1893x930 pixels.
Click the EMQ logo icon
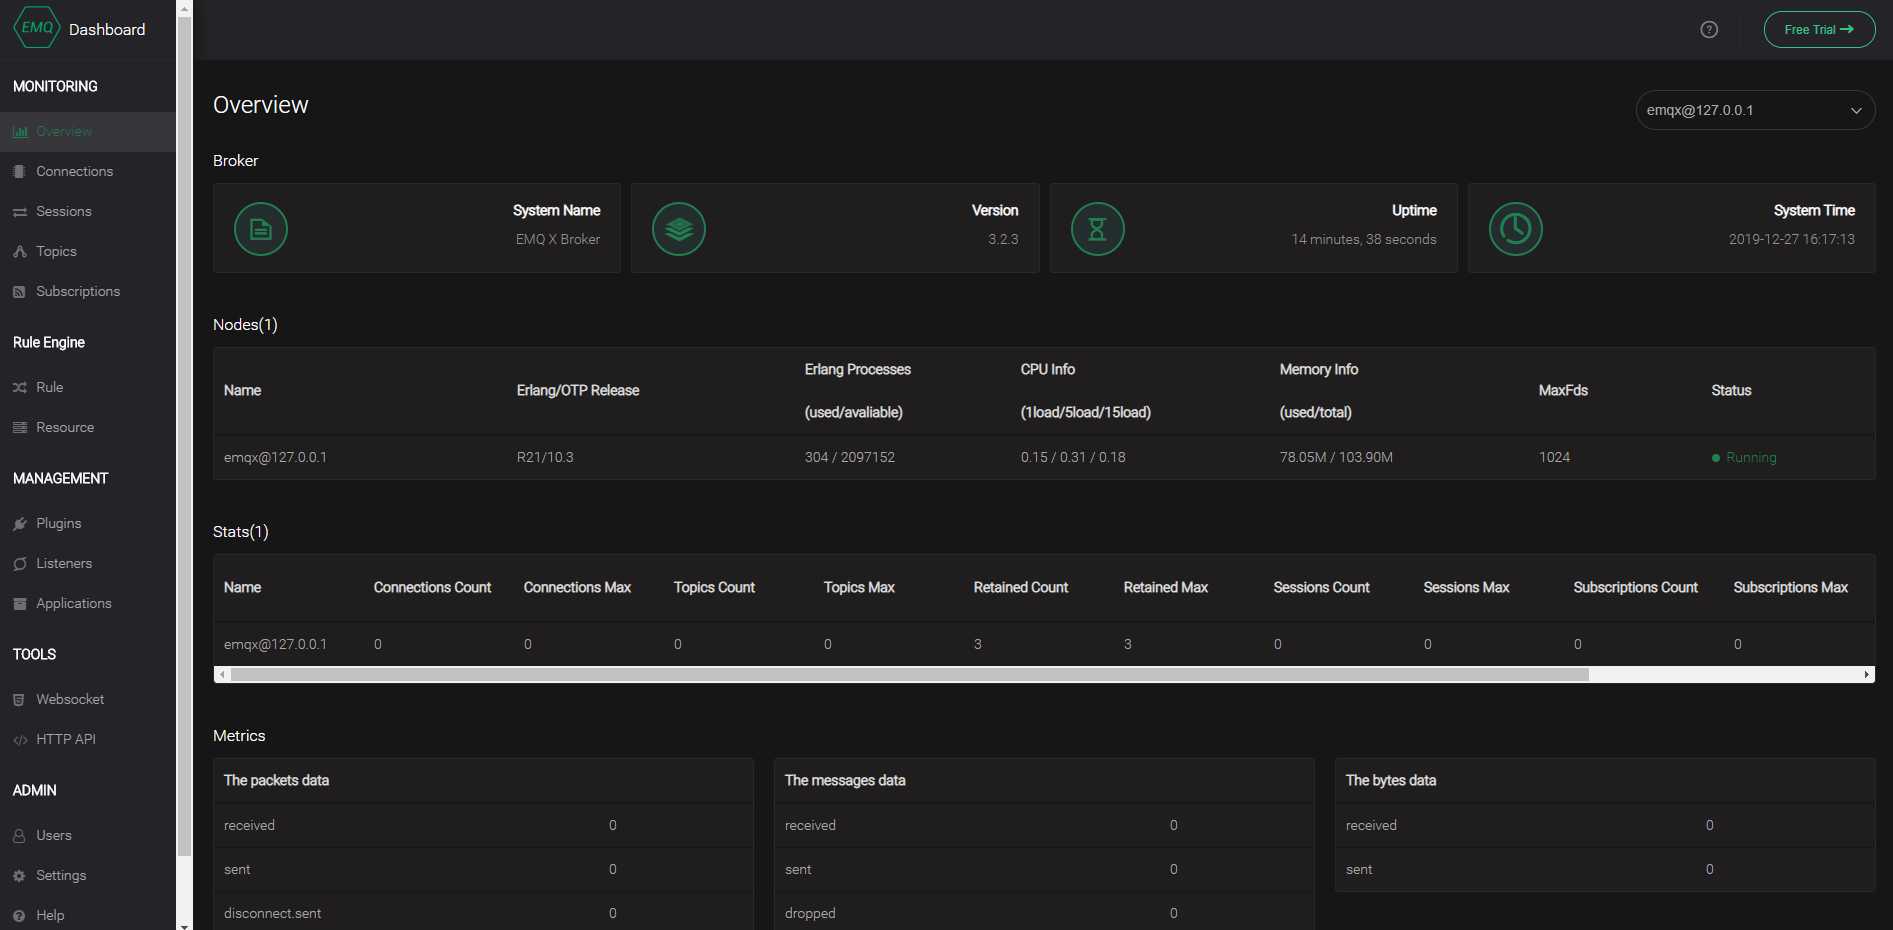36,28
